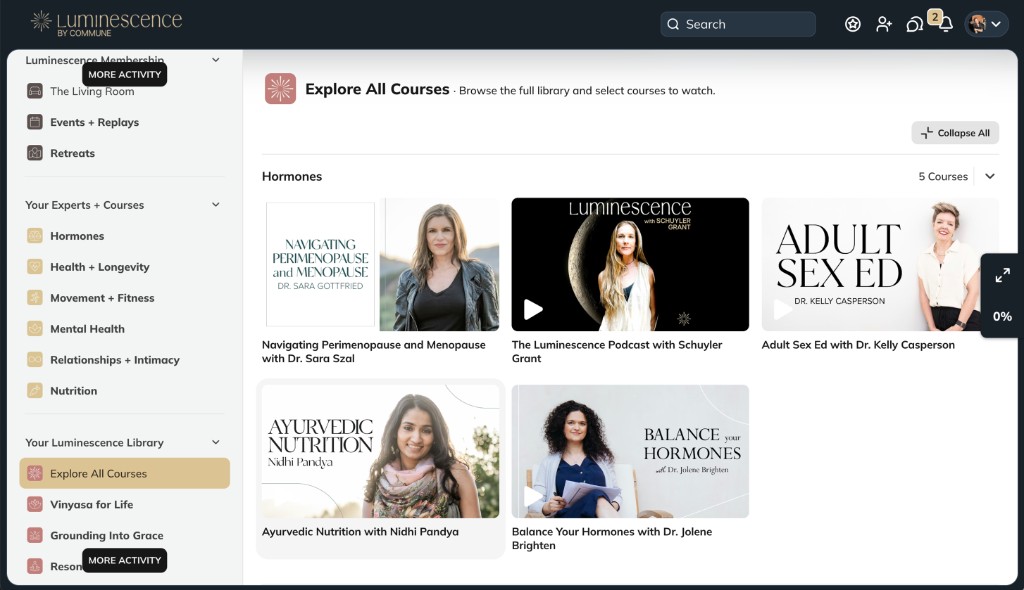Click the Vinyasa for Life icon
Screen dimensions: 1024x590
pos(35,504)
